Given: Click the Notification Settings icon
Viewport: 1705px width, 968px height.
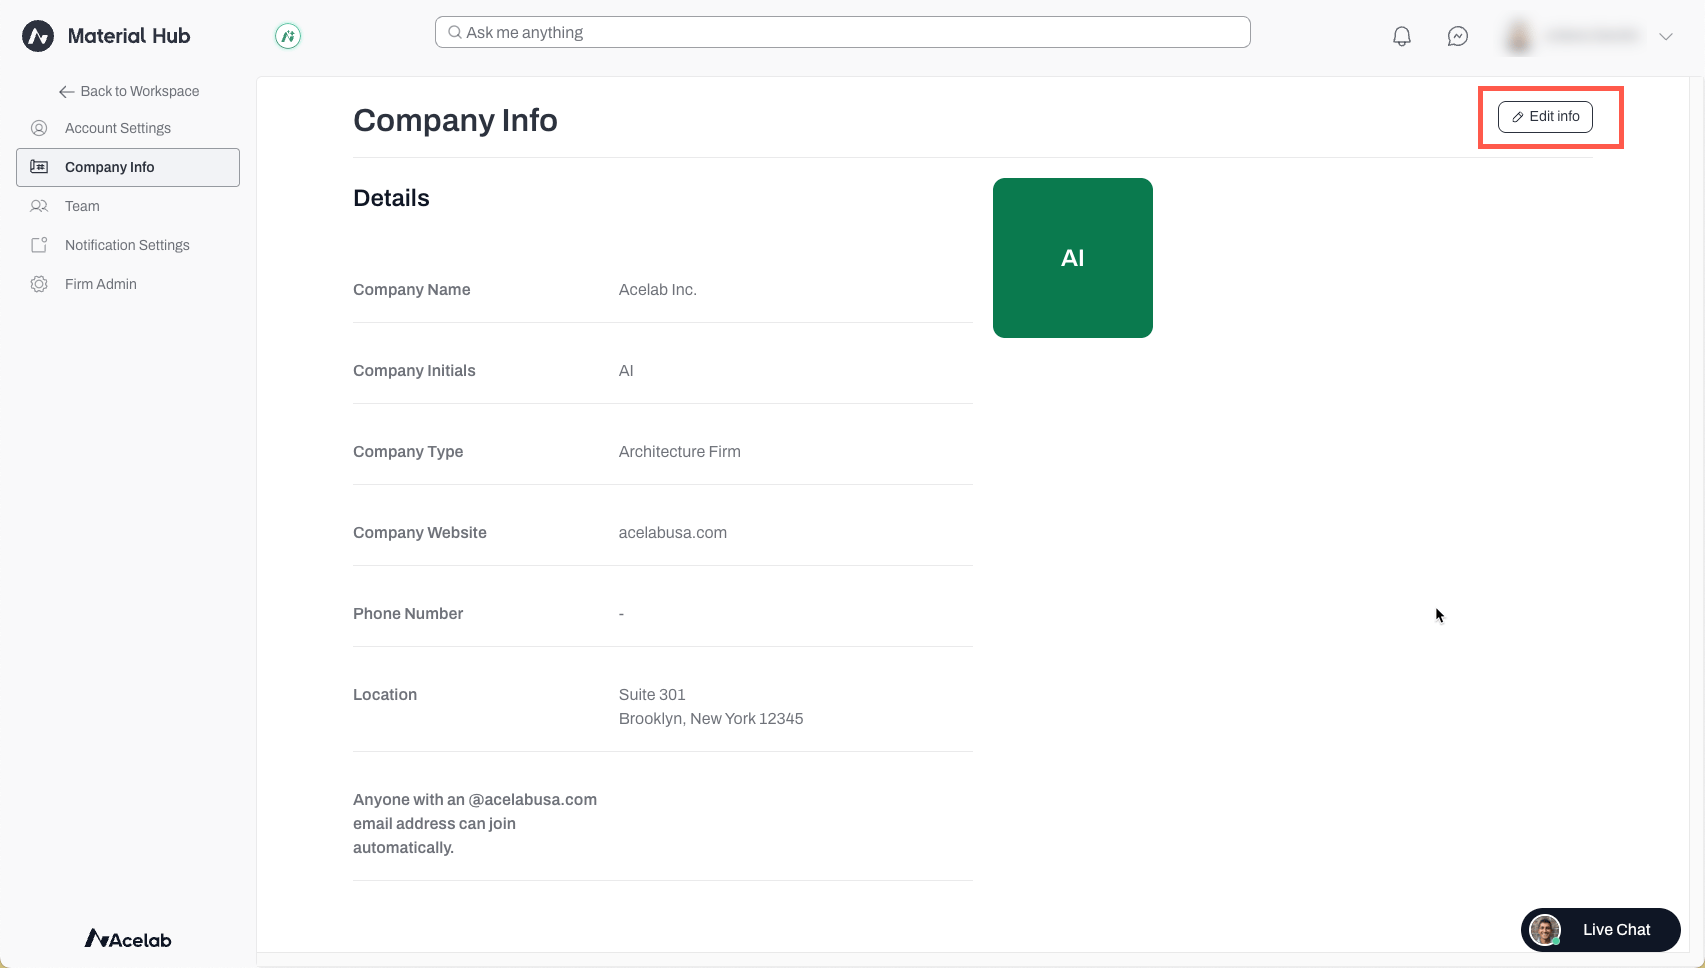Looking at the screenshot, I should coord(39,245).
